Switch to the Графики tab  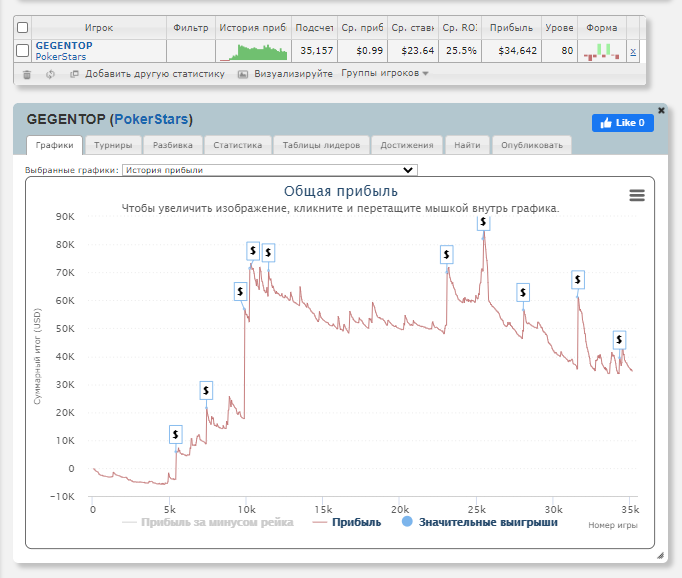coord(54,145)
